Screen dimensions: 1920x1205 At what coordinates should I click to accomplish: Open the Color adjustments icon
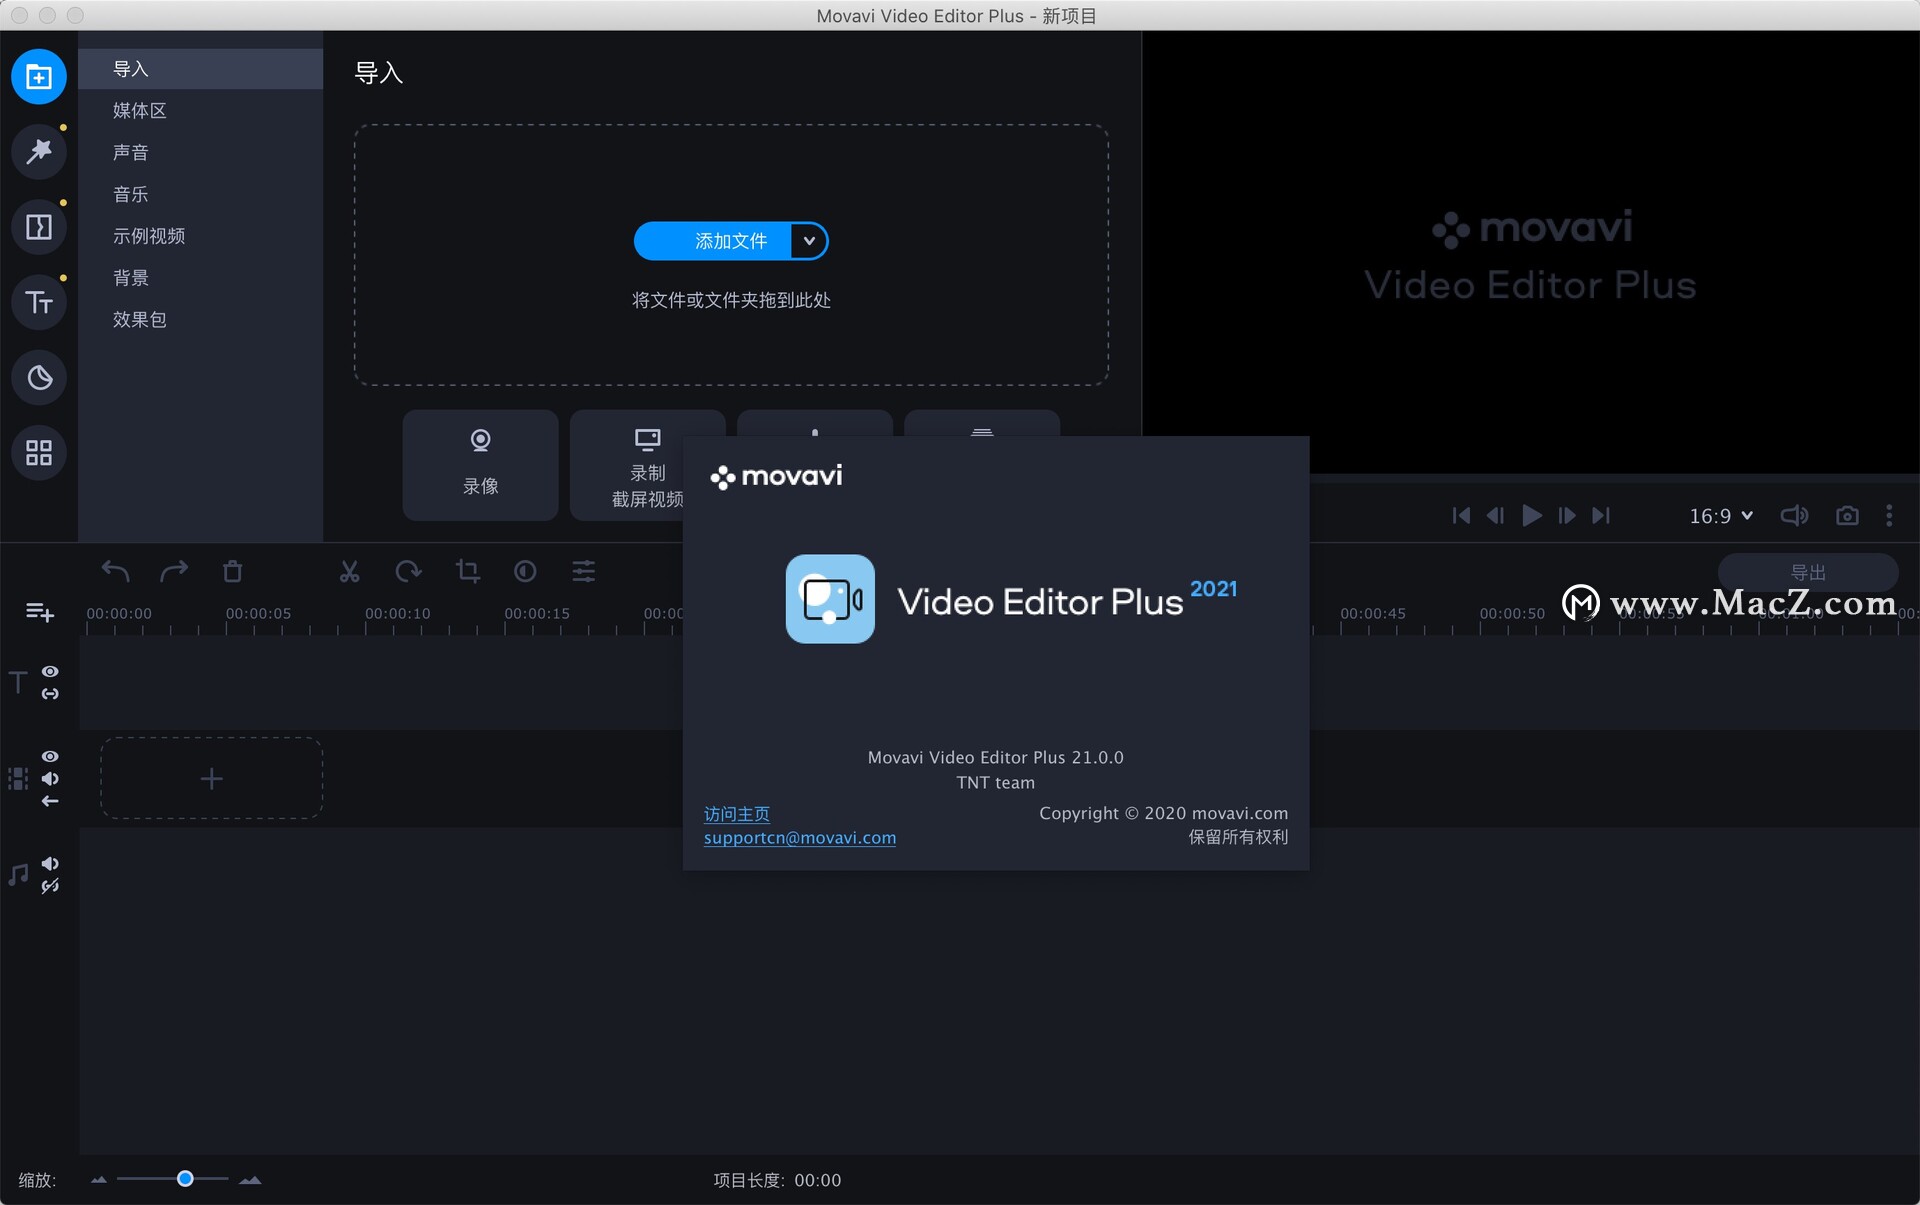click(525, 571)
